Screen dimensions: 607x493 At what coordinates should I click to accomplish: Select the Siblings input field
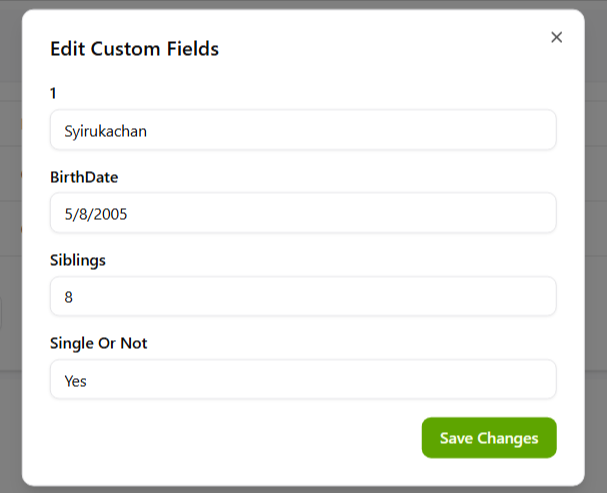pyautogui.click(x=302, y=297)
